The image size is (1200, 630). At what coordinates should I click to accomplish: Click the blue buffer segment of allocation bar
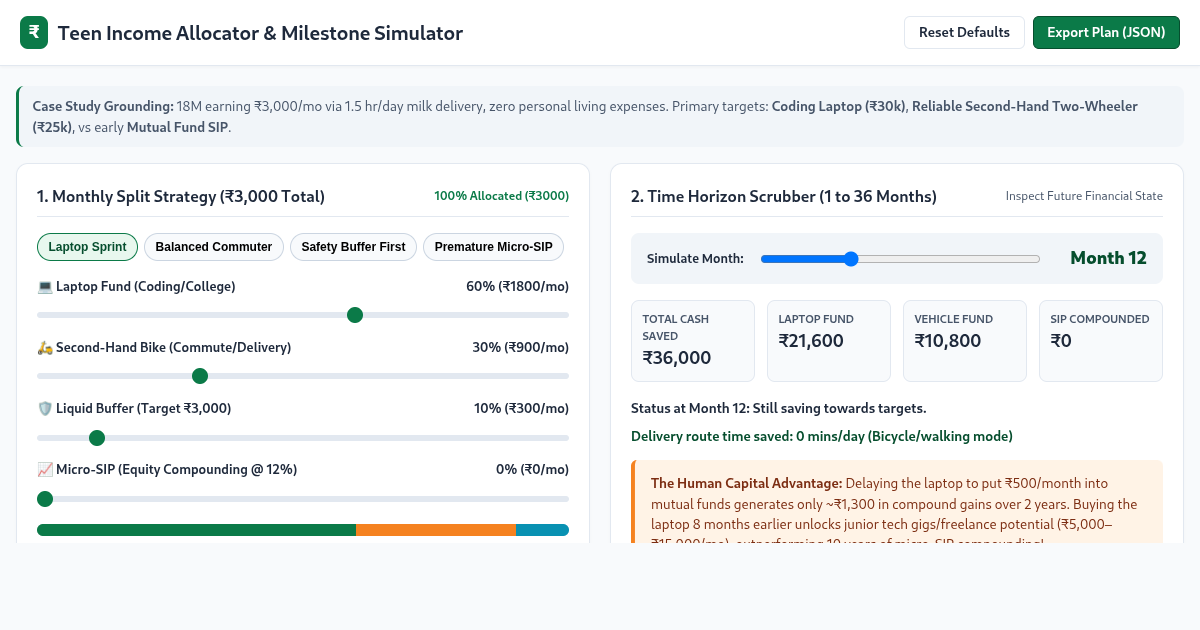click(x=542, y=530)
